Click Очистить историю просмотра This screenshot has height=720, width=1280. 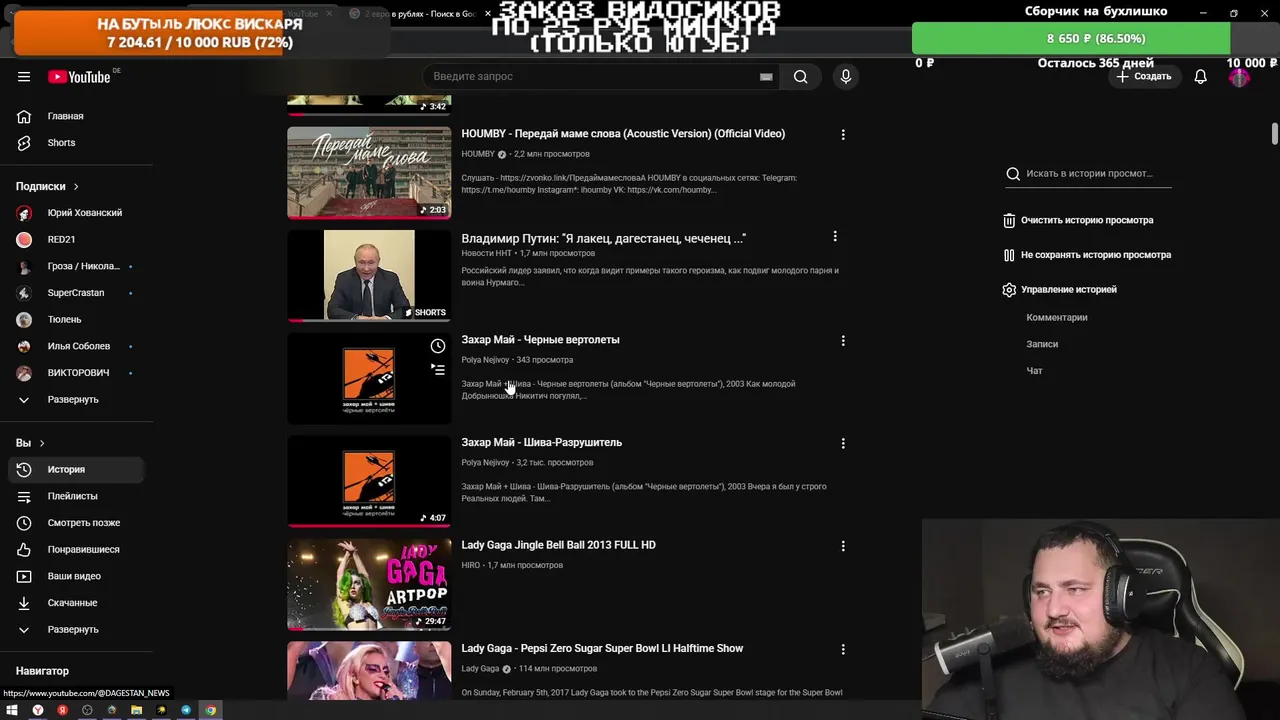point(1078,220)
